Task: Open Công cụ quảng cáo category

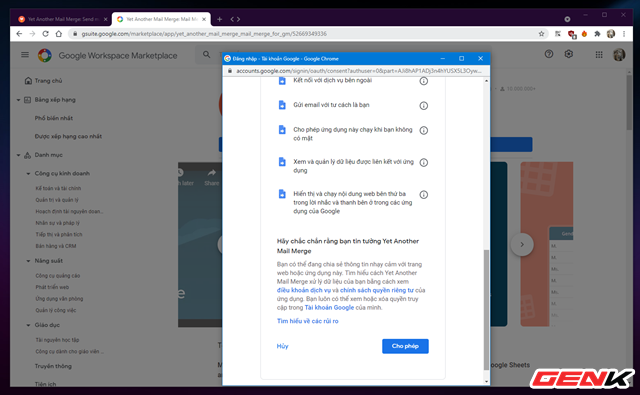Action: (58, 276)
